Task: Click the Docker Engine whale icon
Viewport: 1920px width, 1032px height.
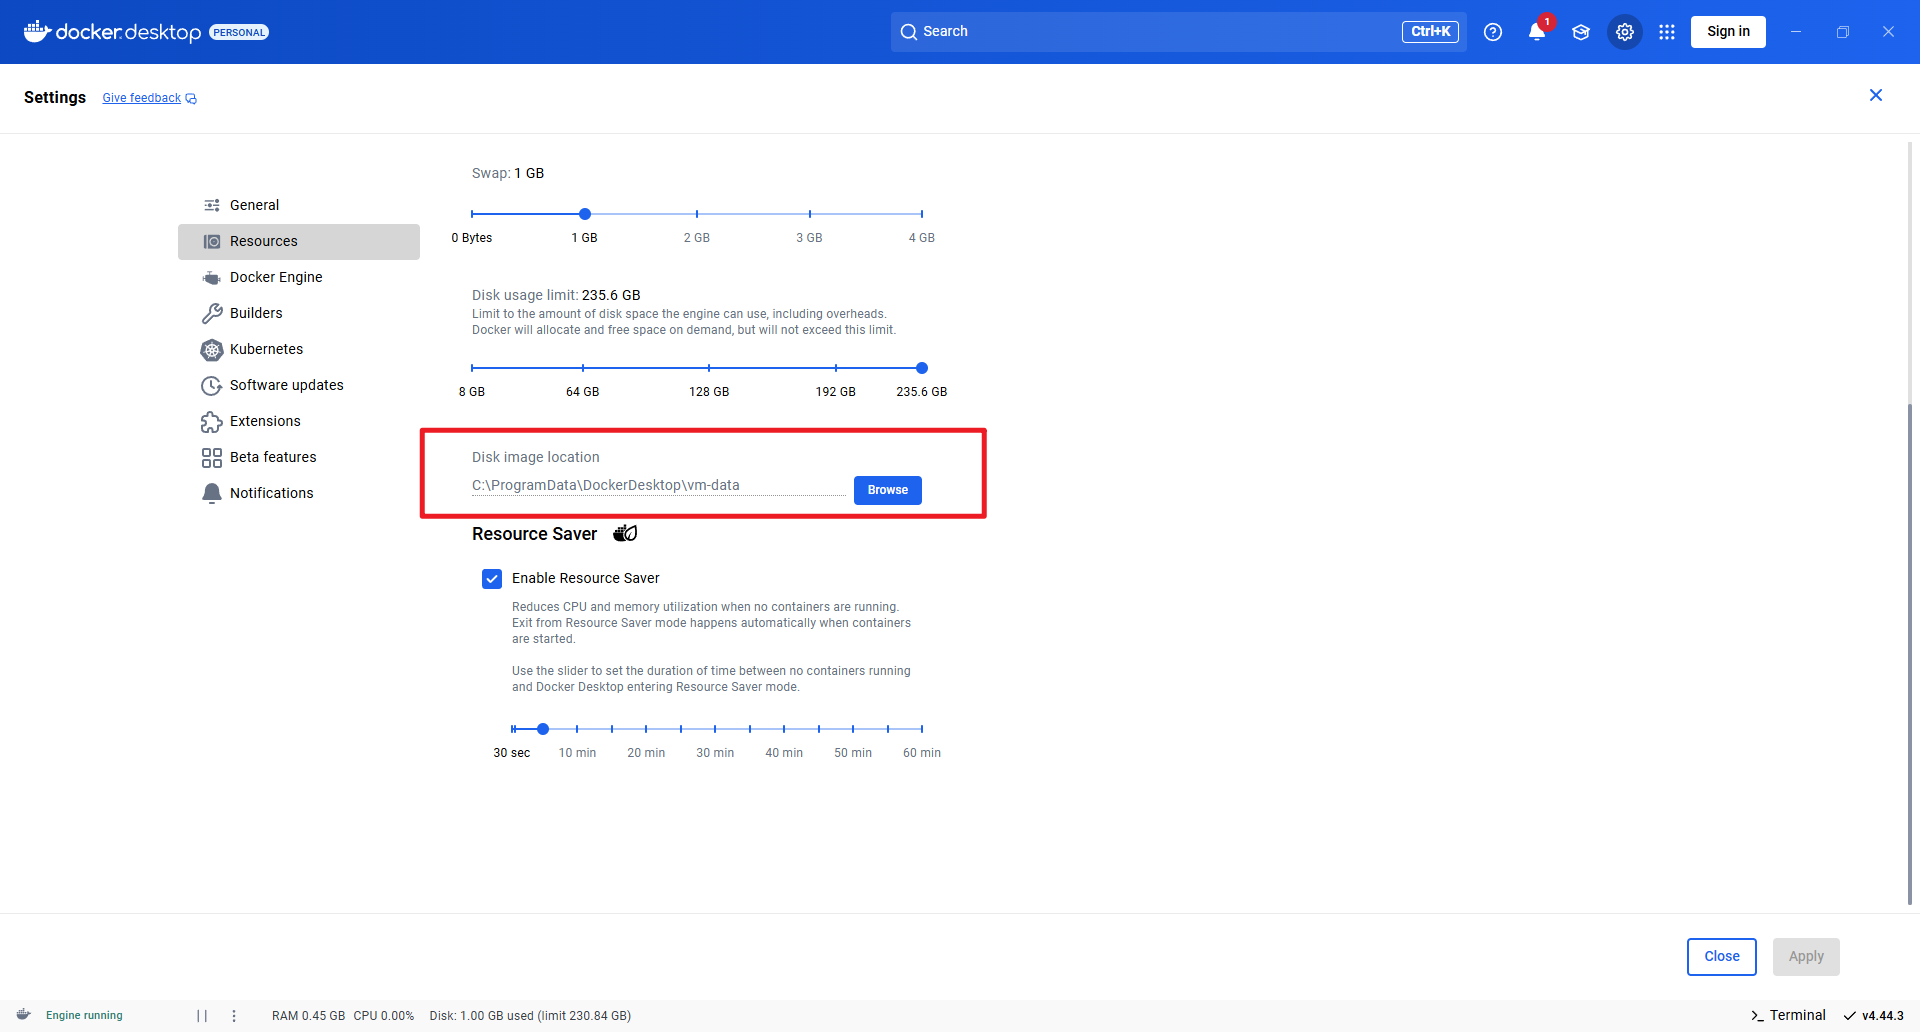Action: [212, 277]
